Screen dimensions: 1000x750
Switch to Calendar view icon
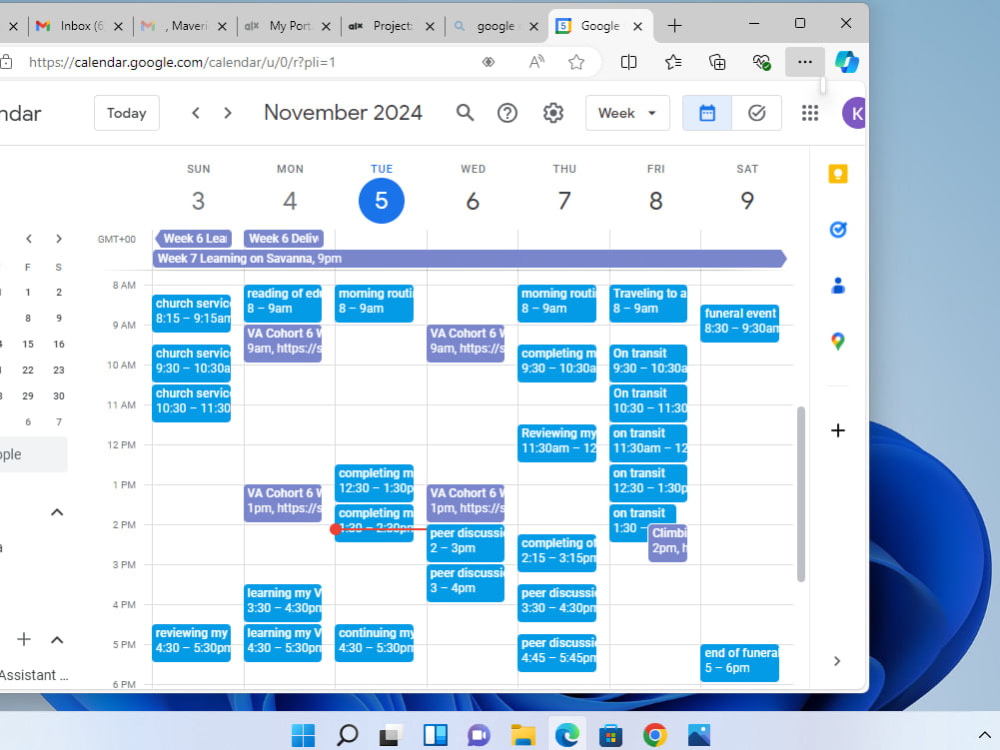(707, 113)
